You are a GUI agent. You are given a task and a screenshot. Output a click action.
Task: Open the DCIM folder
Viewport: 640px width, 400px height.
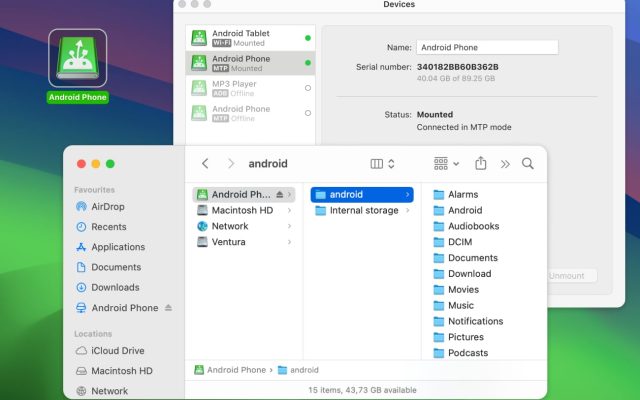453,242
